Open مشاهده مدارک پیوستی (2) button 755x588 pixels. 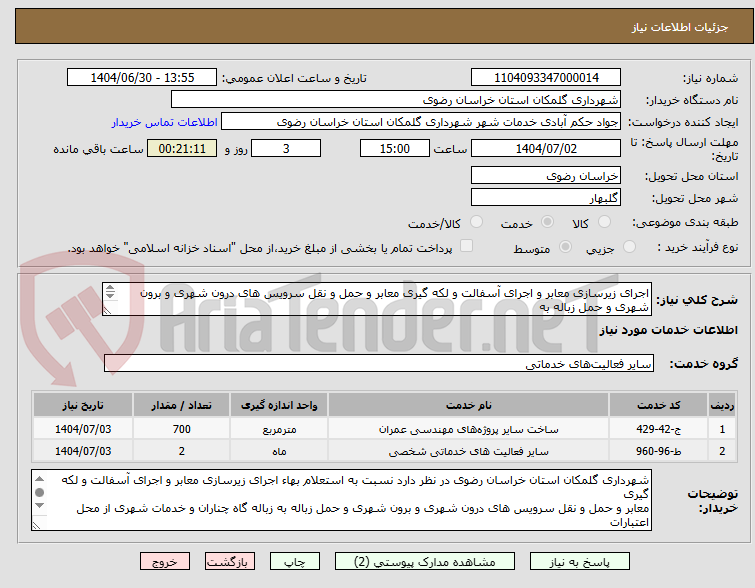425,562
